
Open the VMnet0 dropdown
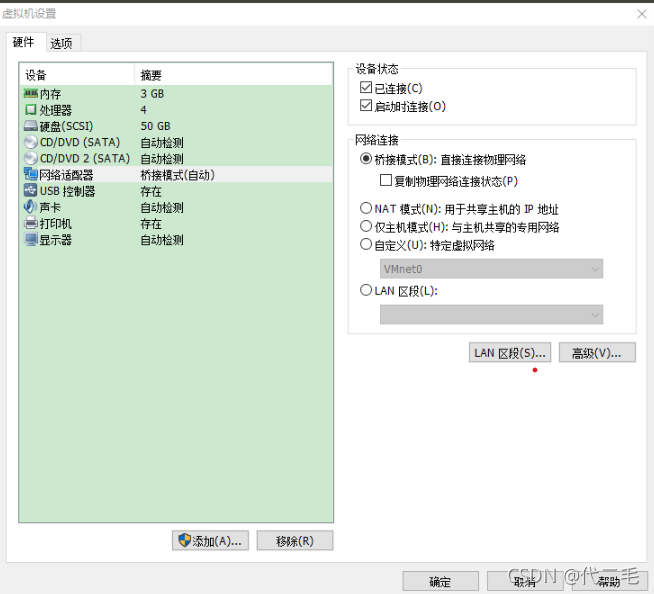click(491, 269)
